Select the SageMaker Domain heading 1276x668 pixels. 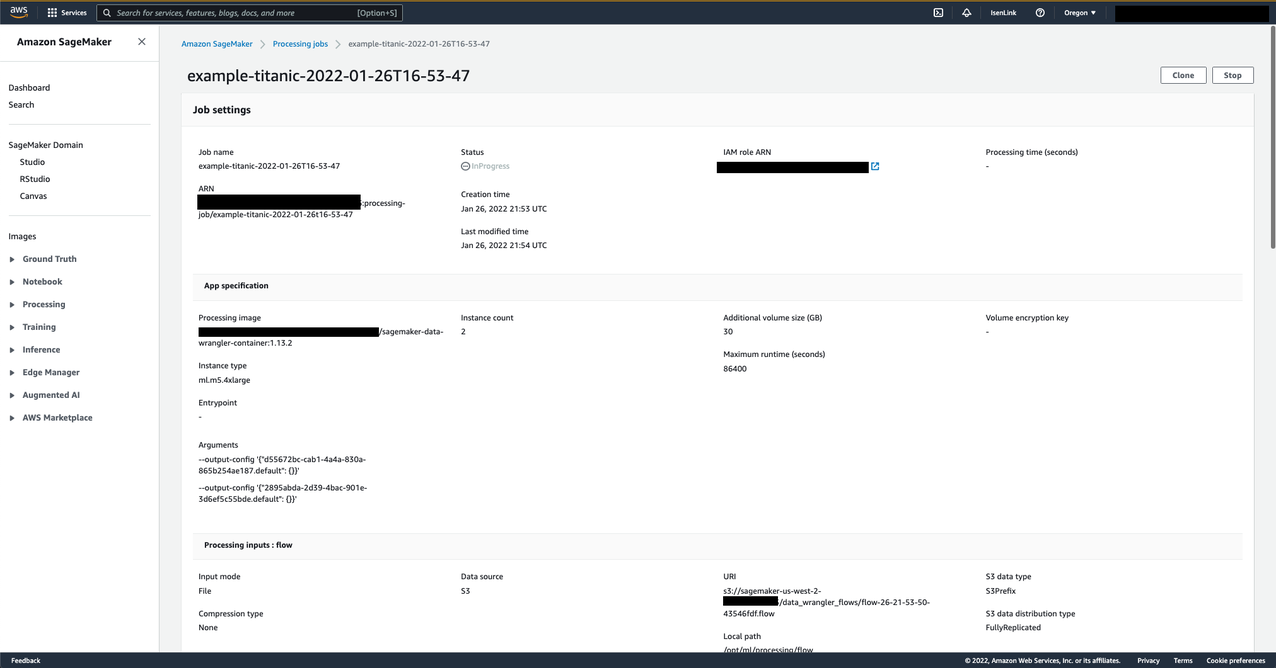[x=46, y=145]
